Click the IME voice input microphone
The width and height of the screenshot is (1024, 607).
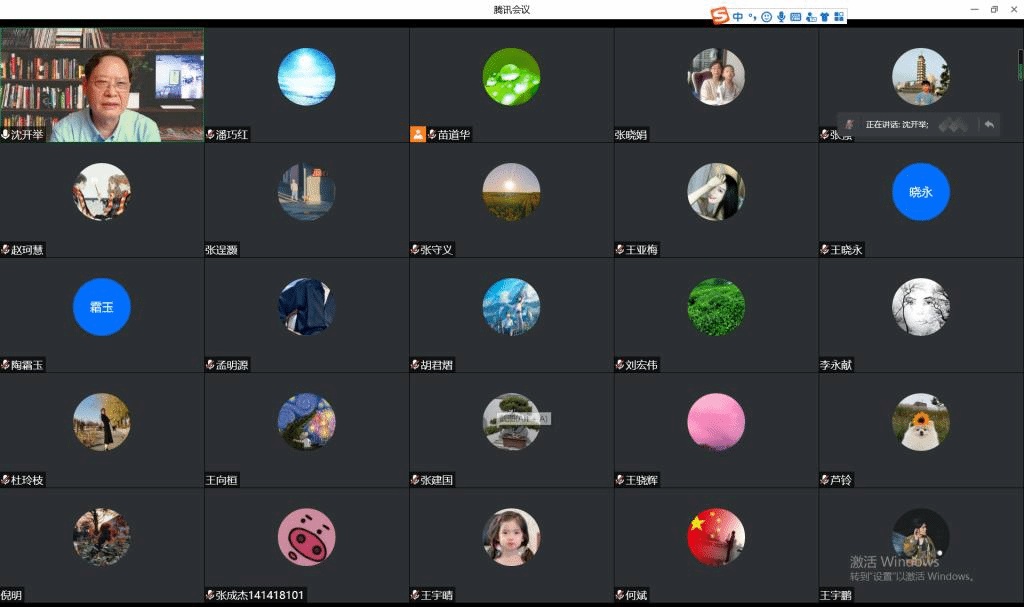781,17
